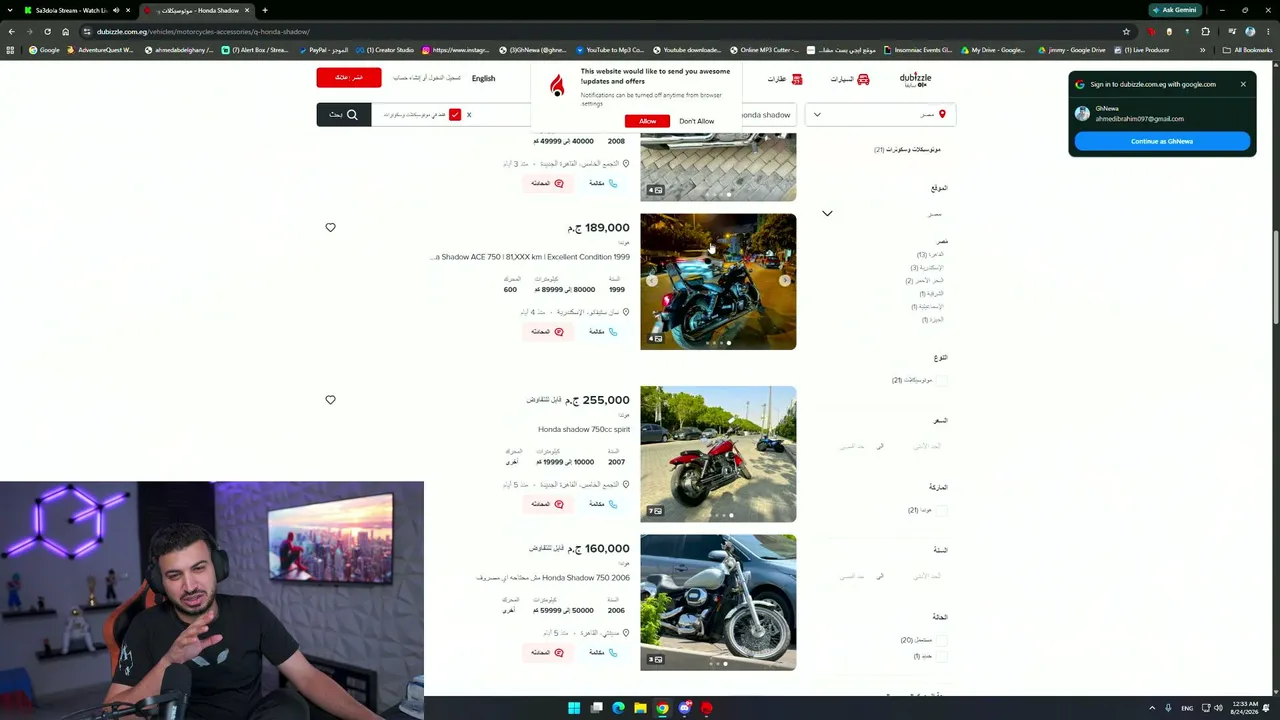Open the All Bookmarks folder
The image size is (1280, 720).
click(1248, 50)
